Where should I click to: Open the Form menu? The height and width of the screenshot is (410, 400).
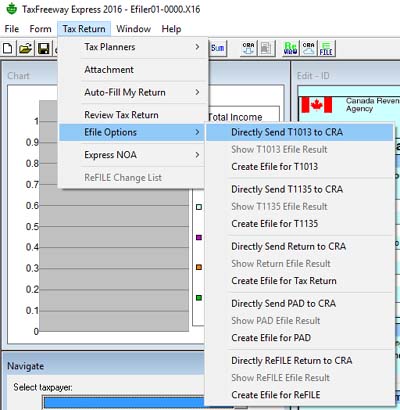pos(40,29)
